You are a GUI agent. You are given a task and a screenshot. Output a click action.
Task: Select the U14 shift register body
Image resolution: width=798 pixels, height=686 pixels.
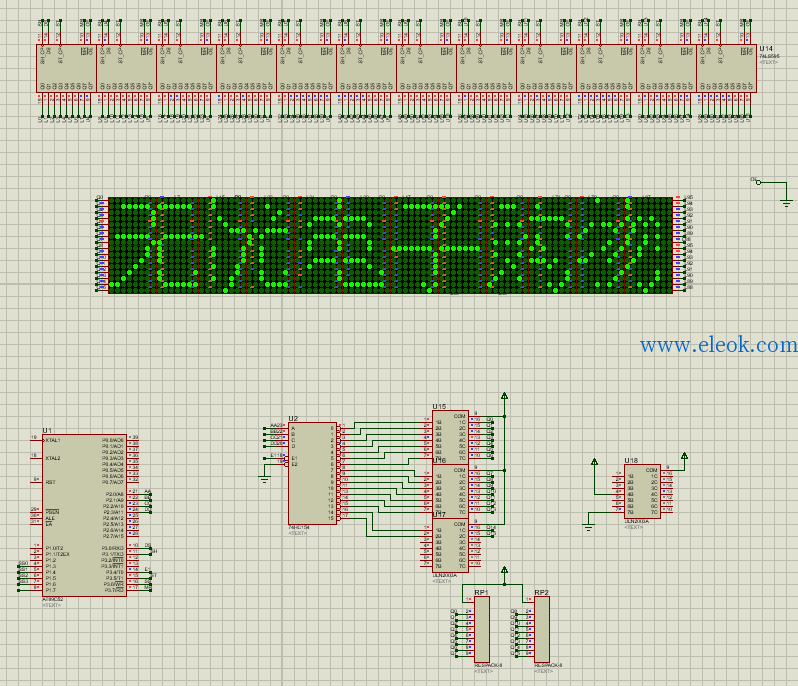click(726, 69)
